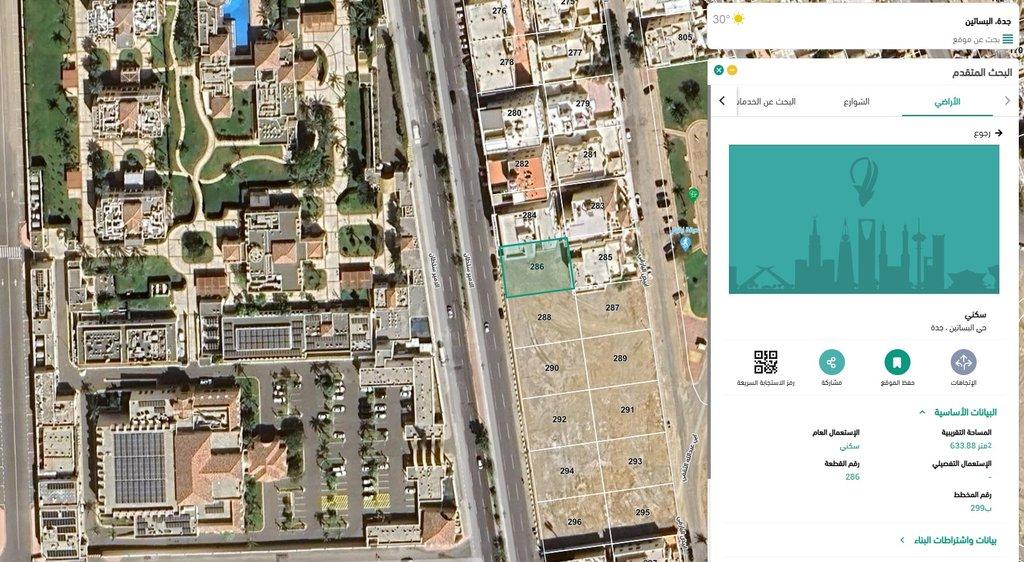Click the Share (مشاركة) icon

(x=831, y=362)
